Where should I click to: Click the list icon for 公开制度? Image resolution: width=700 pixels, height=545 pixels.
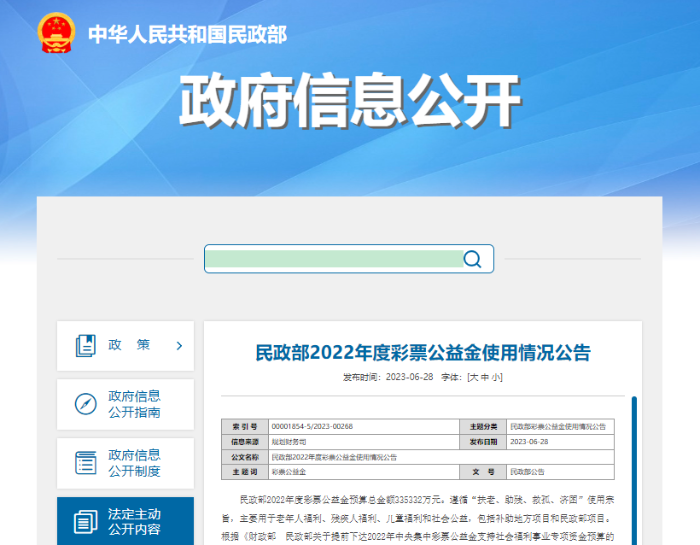85,463
